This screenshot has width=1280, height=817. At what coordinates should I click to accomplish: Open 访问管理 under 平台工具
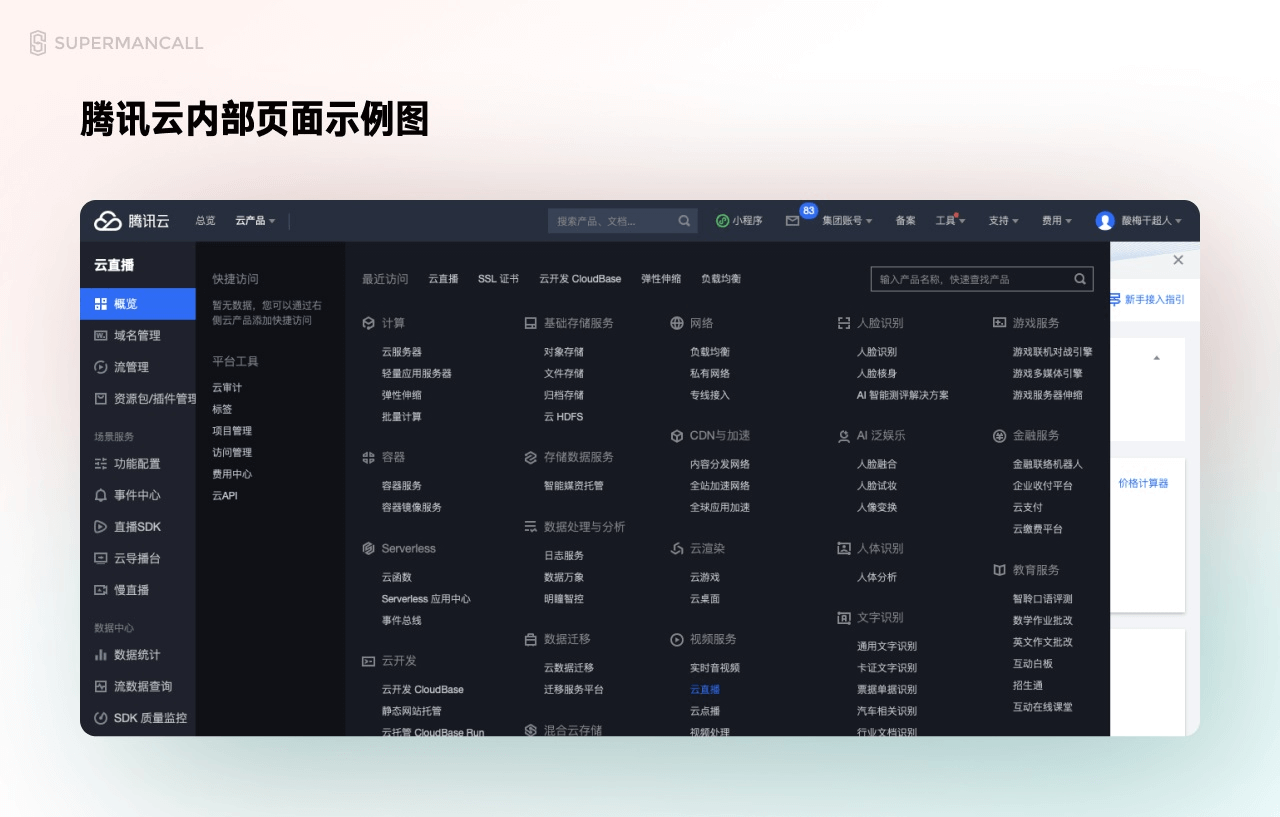tap(232, 452)
